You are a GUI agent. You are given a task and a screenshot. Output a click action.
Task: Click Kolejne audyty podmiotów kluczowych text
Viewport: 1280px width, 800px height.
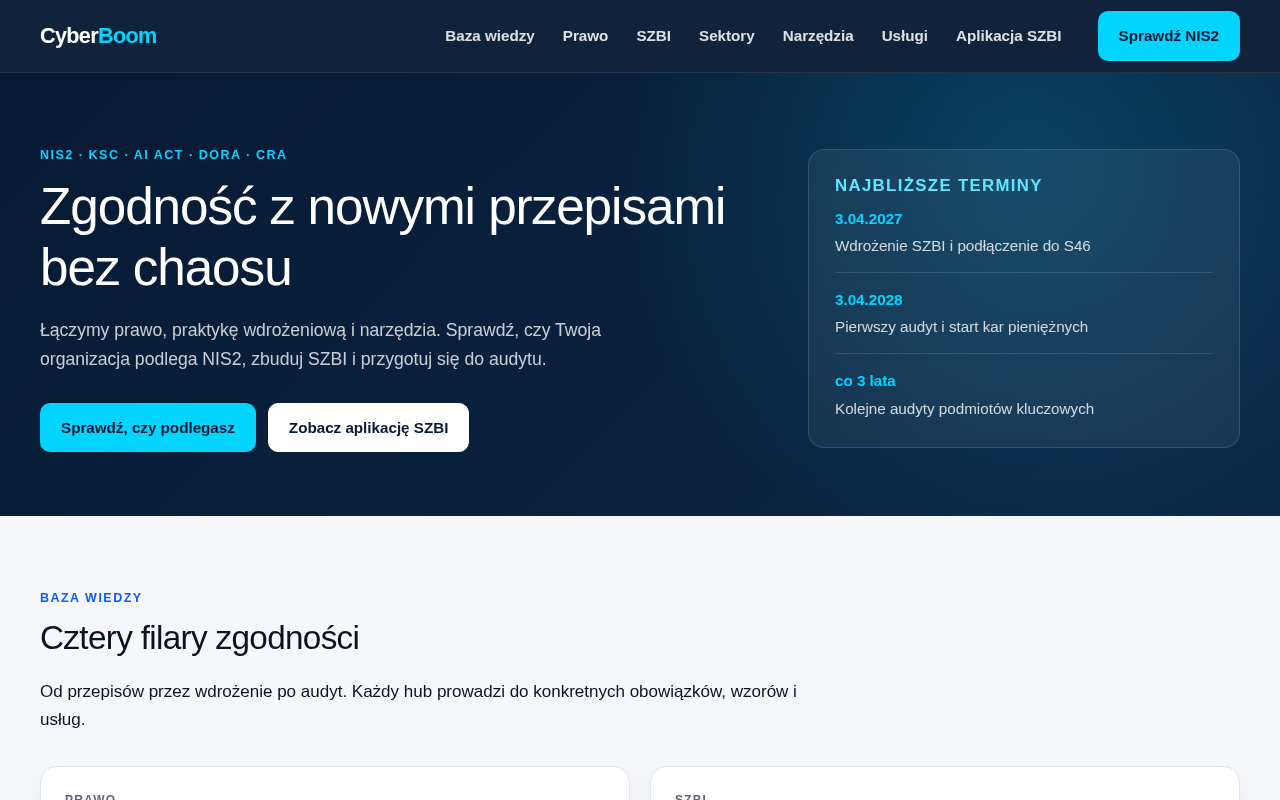[964, 408]
